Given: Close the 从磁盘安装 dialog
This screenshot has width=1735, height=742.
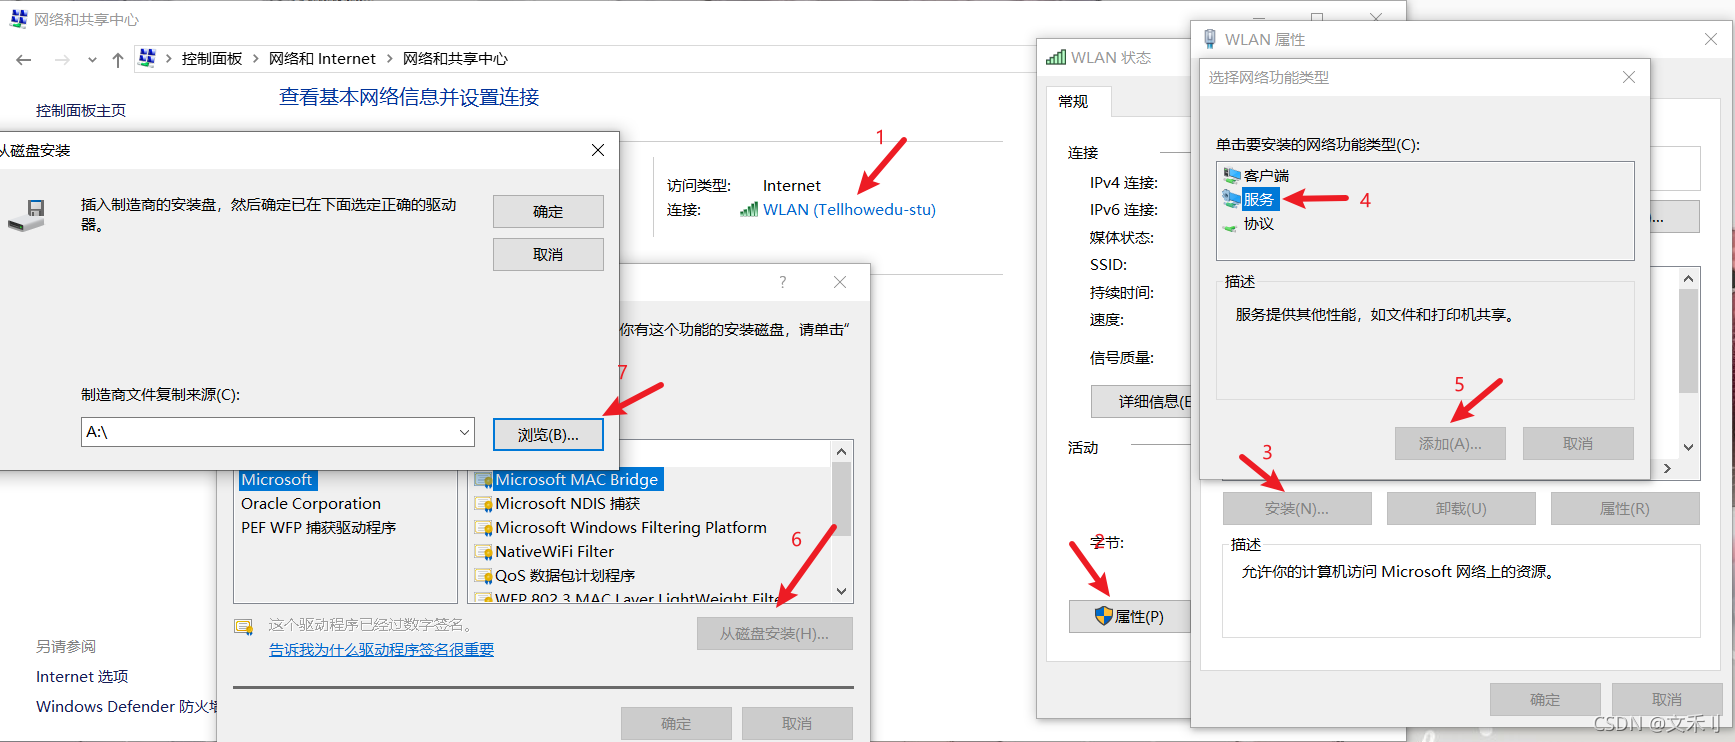Looking at the screenshot, I should tap(598, 150).
